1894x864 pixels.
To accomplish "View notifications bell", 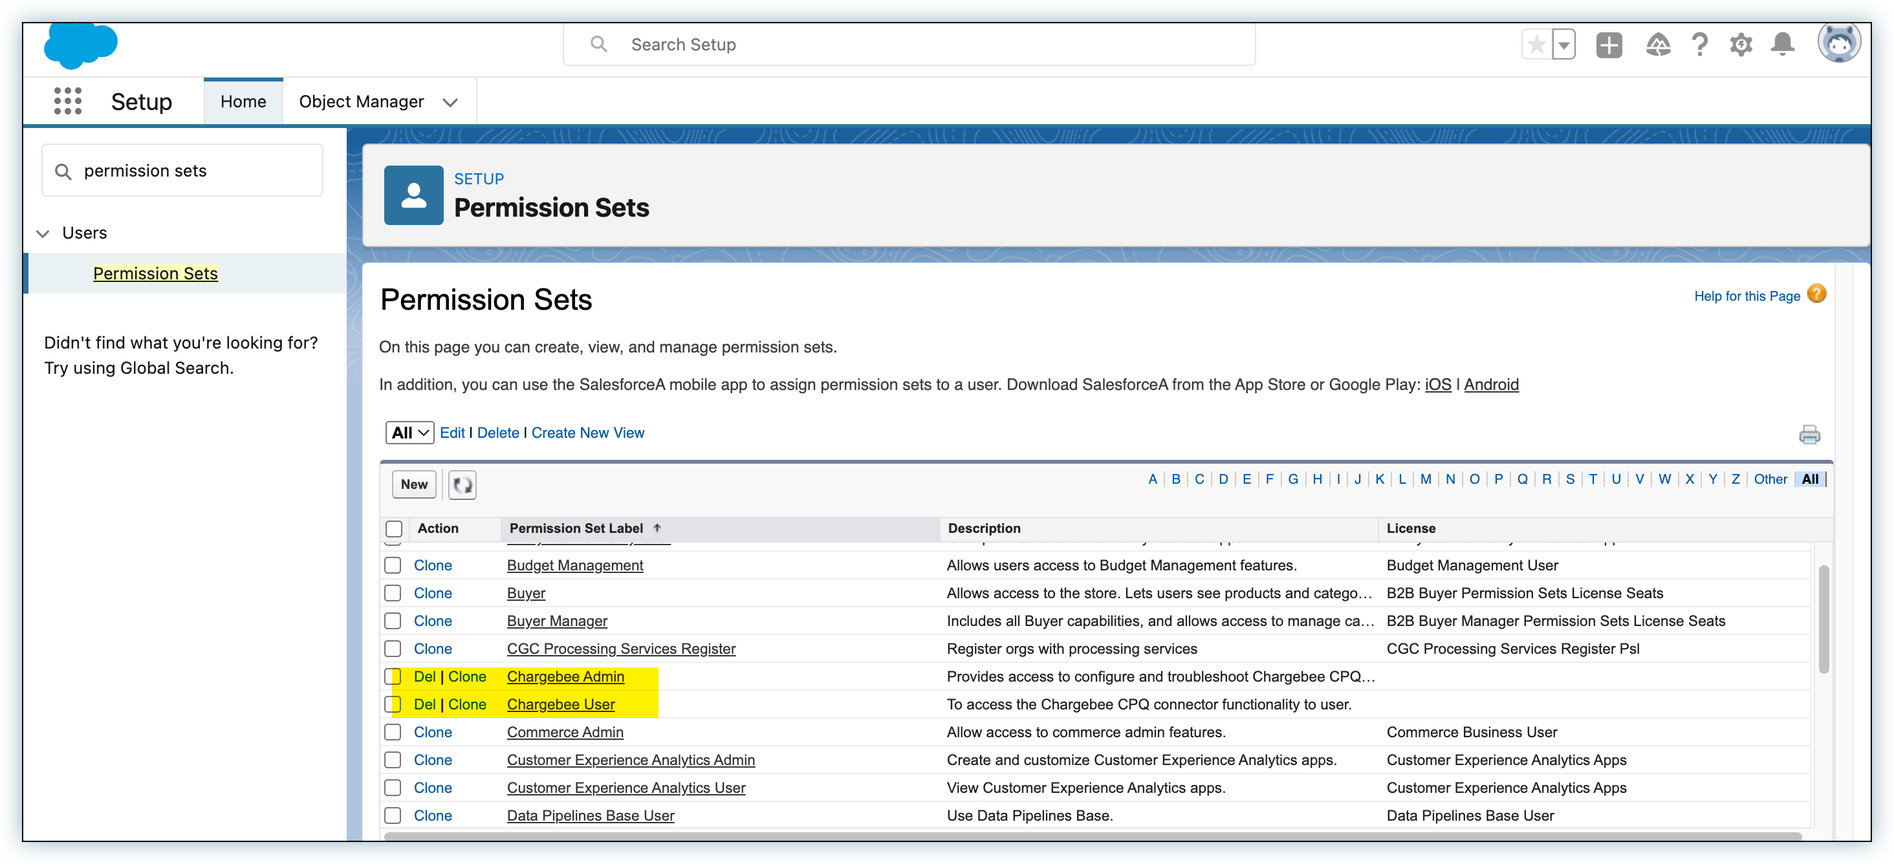I will click(1782, 45).
